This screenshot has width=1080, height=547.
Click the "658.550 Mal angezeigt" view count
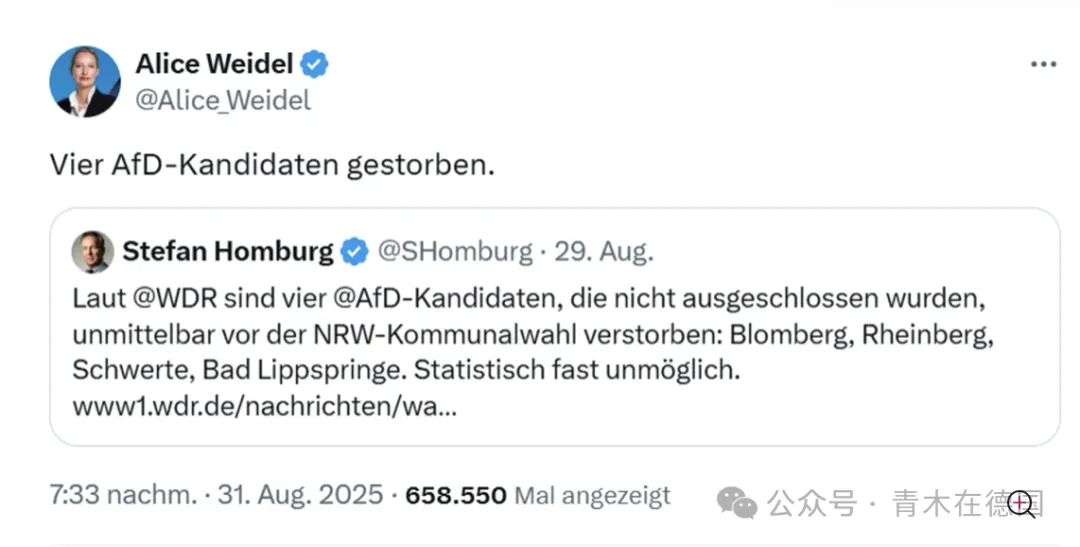(538, 495)
